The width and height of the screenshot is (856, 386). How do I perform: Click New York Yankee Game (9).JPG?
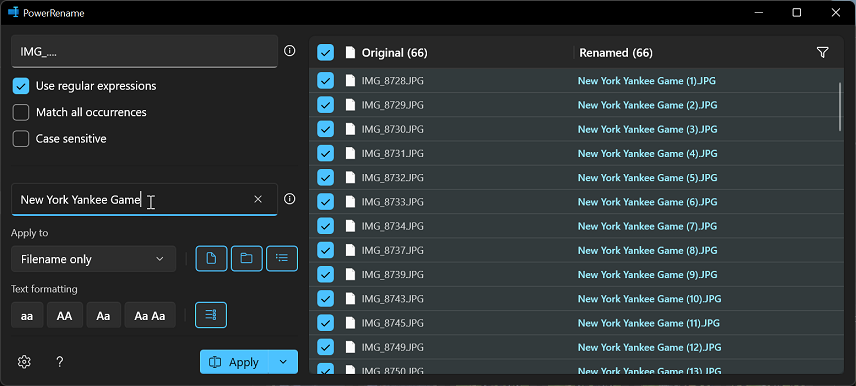647,275
